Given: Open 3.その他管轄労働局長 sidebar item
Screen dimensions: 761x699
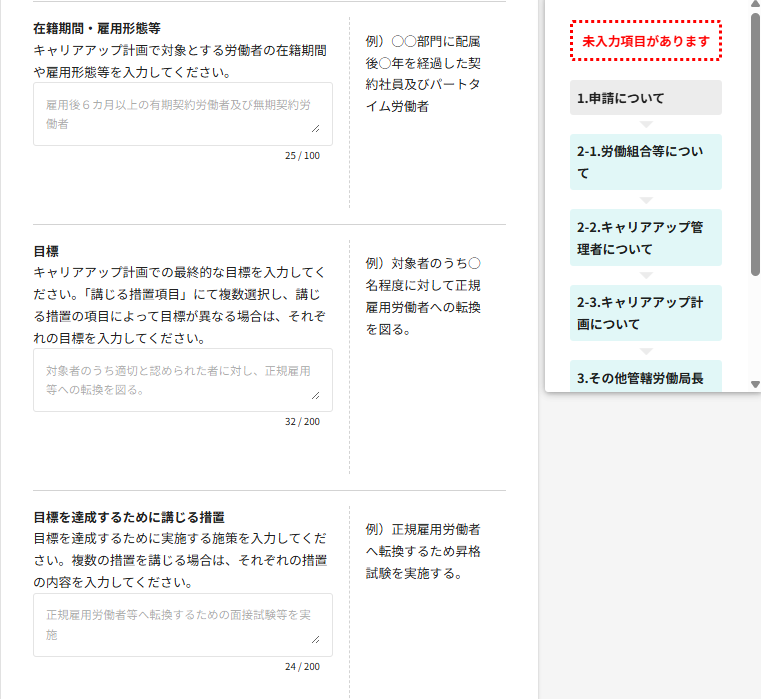Looking at the screenshot, I should 646,377.
